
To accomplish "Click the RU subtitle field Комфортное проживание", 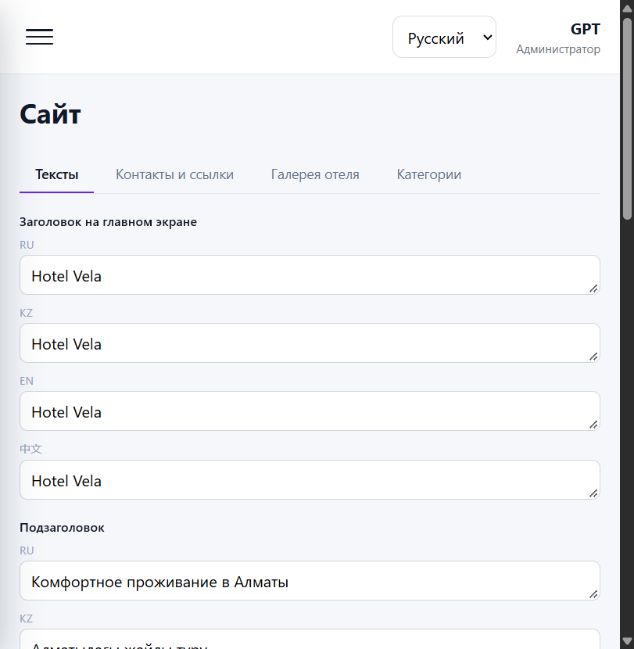I will coord(310,581).
